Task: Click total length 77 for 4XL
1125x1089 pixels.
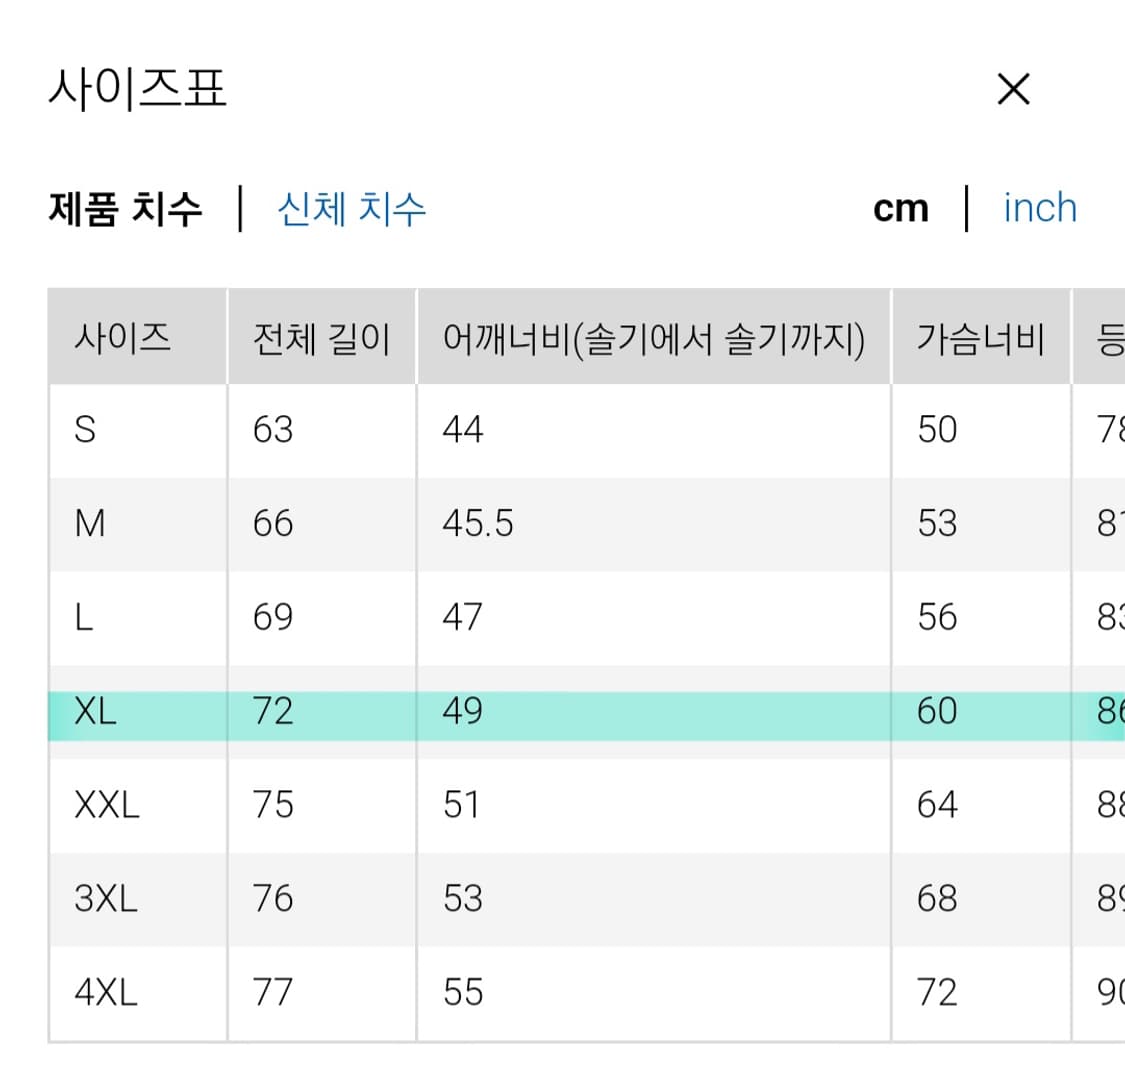Action: coord(272,991)
